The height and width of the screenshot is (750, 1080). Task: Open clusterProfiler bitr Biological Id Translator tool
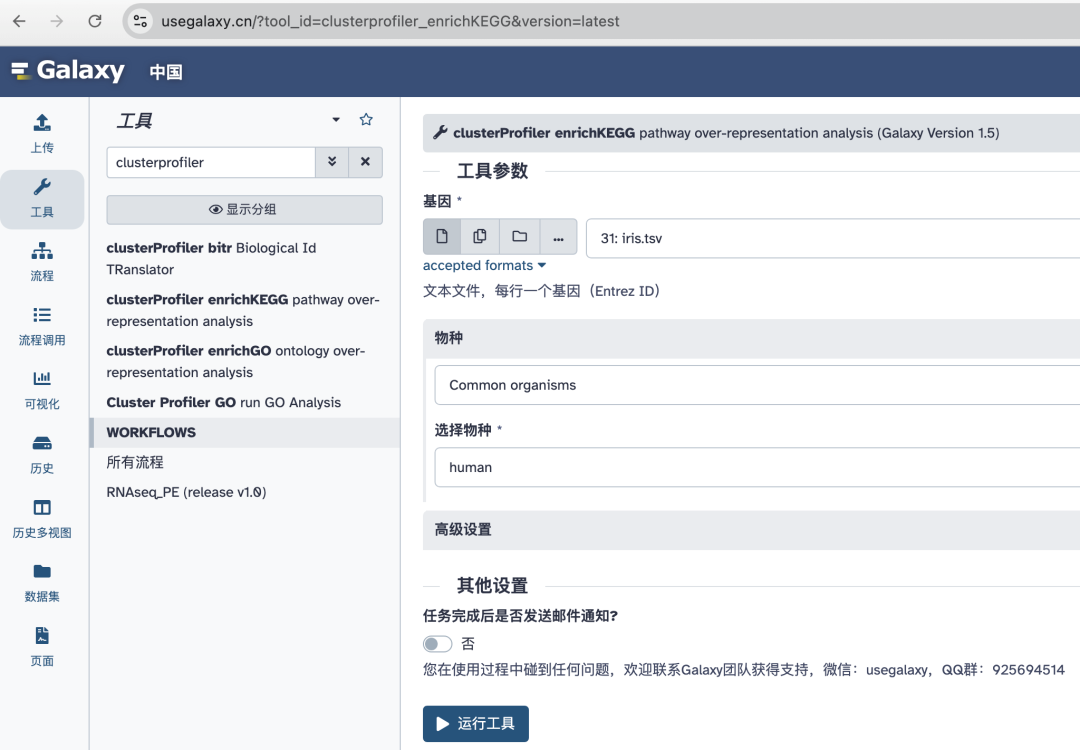(x=211, y=259)
